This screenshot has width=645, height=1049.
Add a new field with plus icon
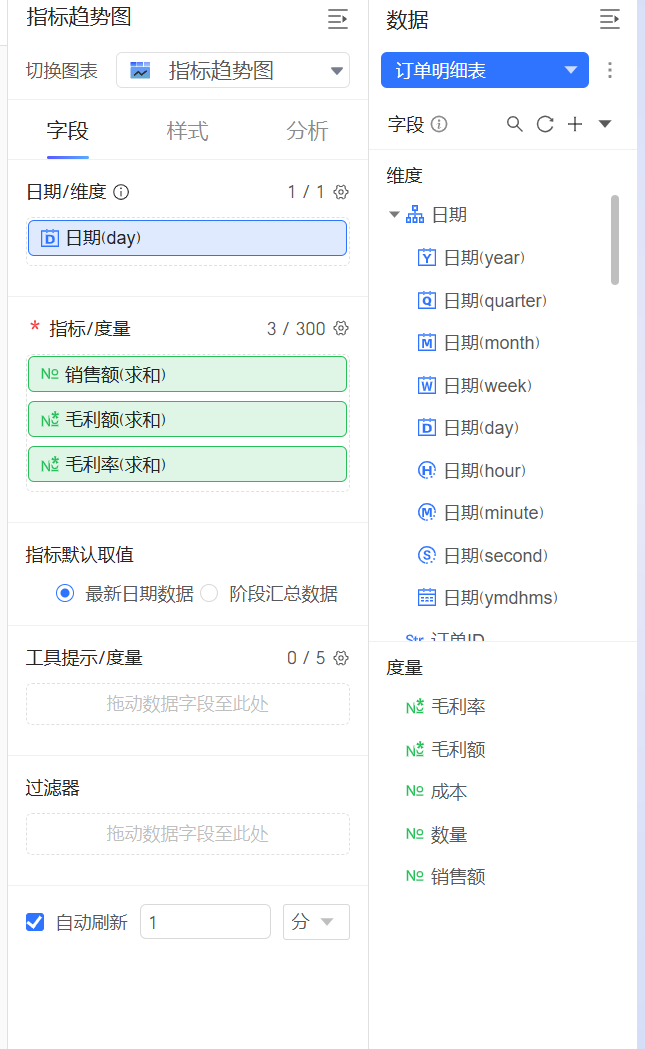pos(575,124)
